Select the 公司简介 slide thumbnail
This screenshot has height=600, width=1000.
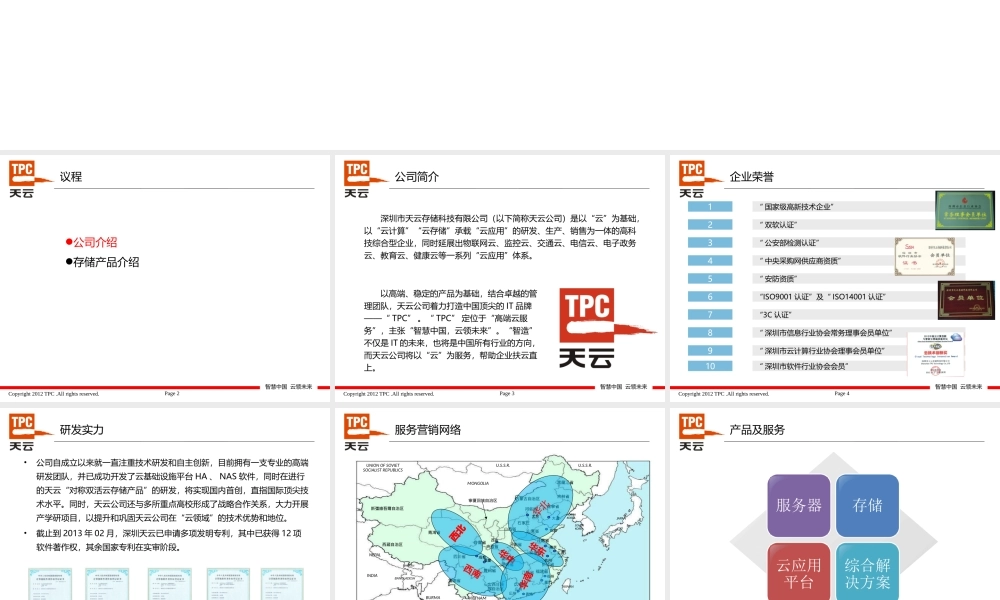[x=499, y=277]
